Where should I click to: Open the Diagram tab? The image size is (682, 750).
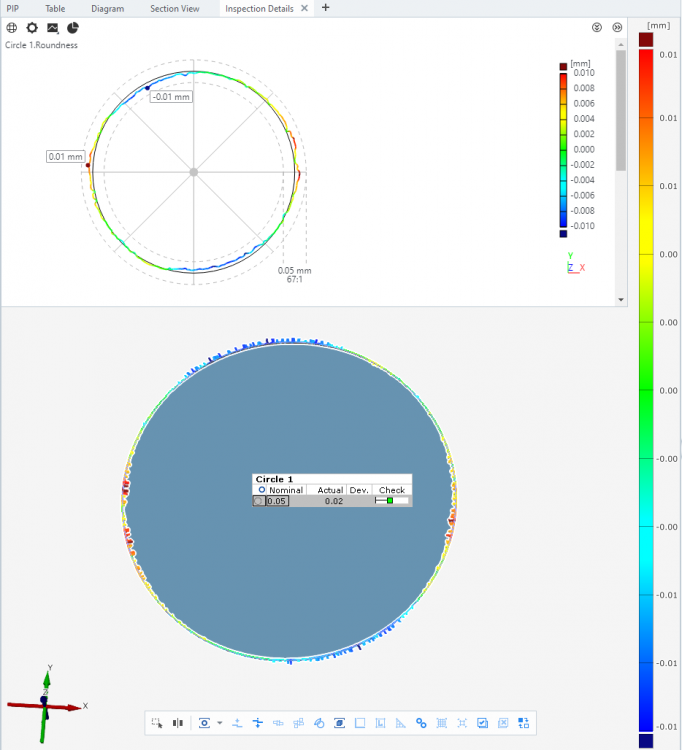pyautogui.click(x=107, y=8)
